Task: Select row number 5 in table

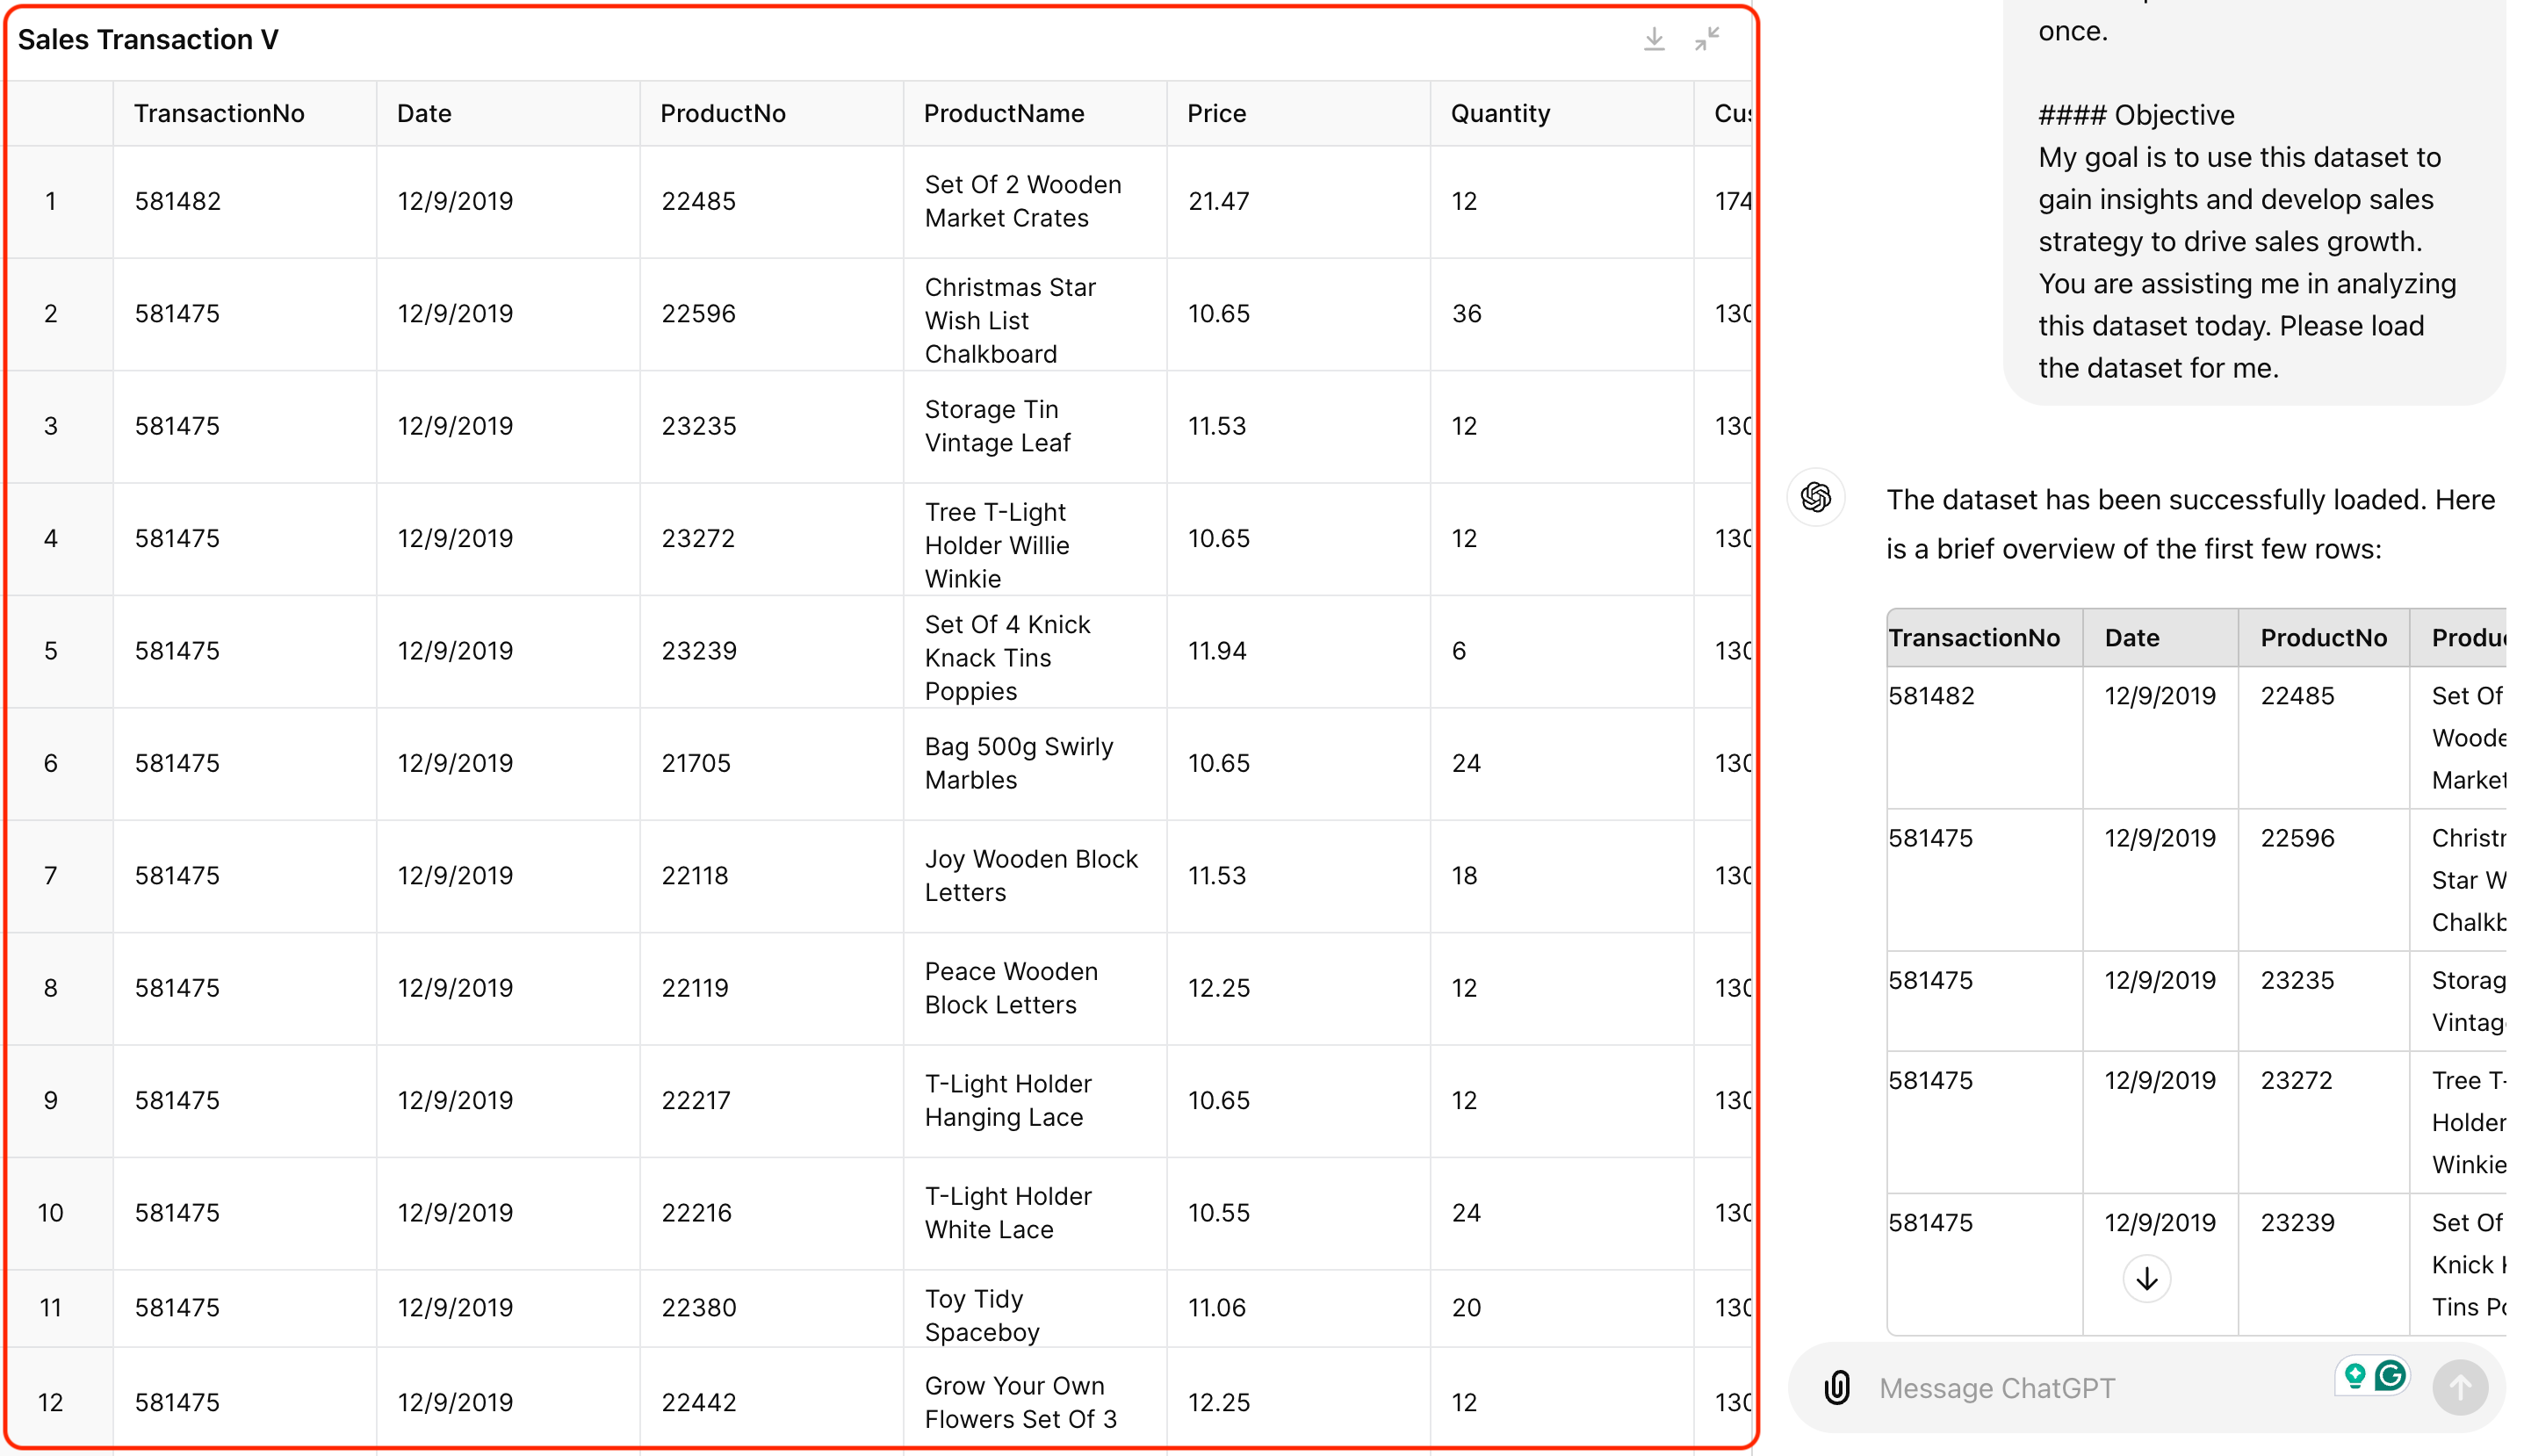Action: (51, 651)
